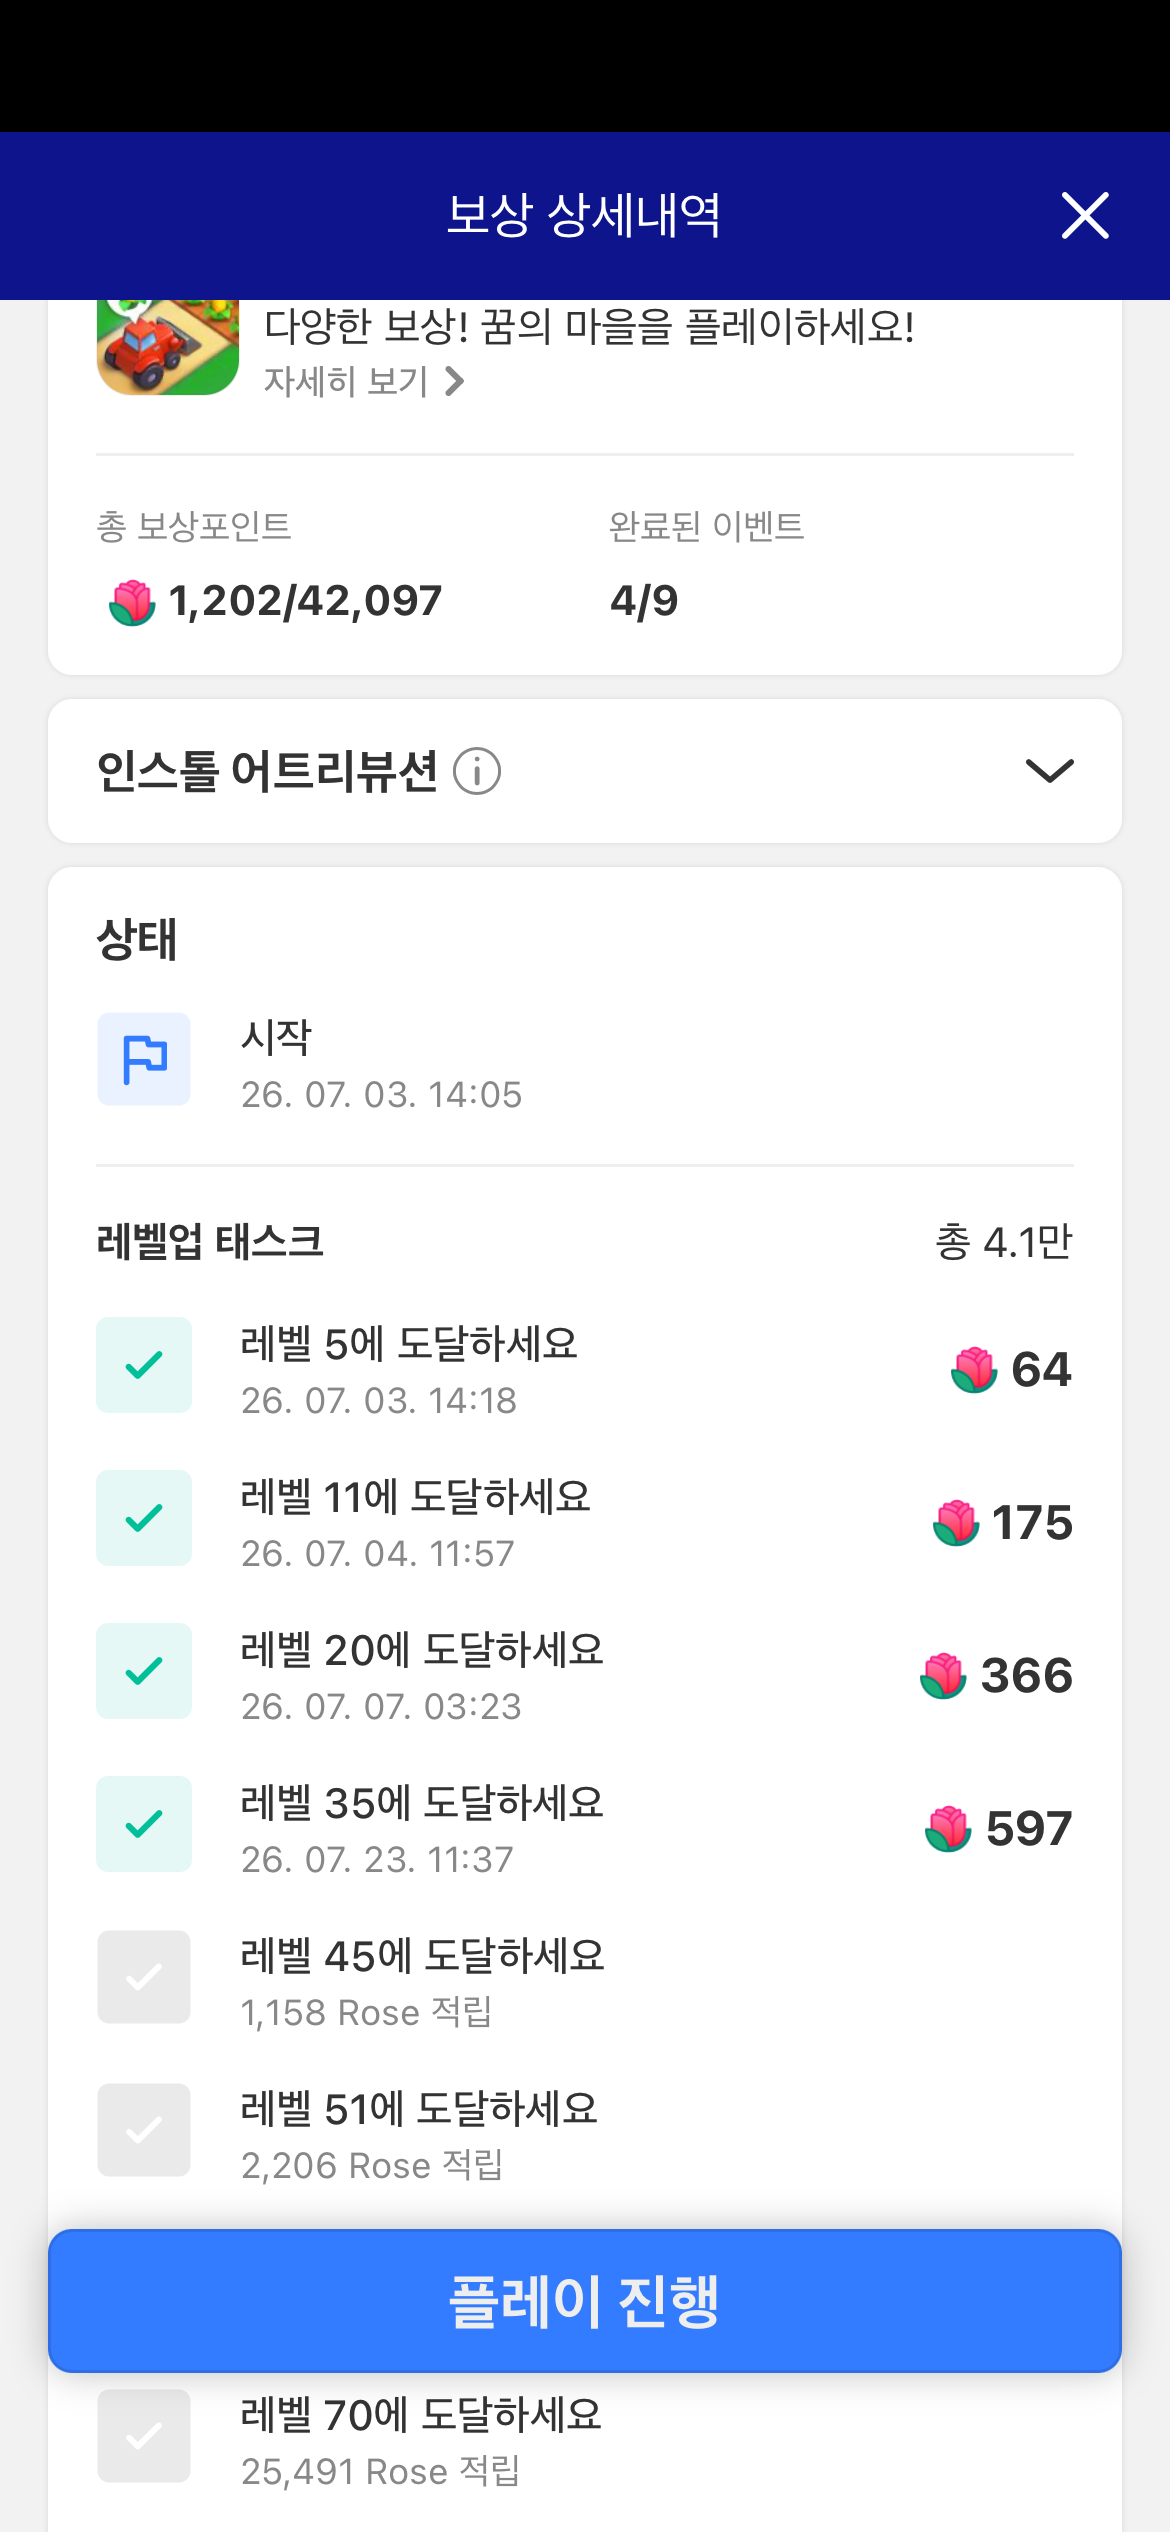Expand the 인스톨 어트리뷰션 section chevron
Screen dimensions: 1170x2532
click(1050, 771)
